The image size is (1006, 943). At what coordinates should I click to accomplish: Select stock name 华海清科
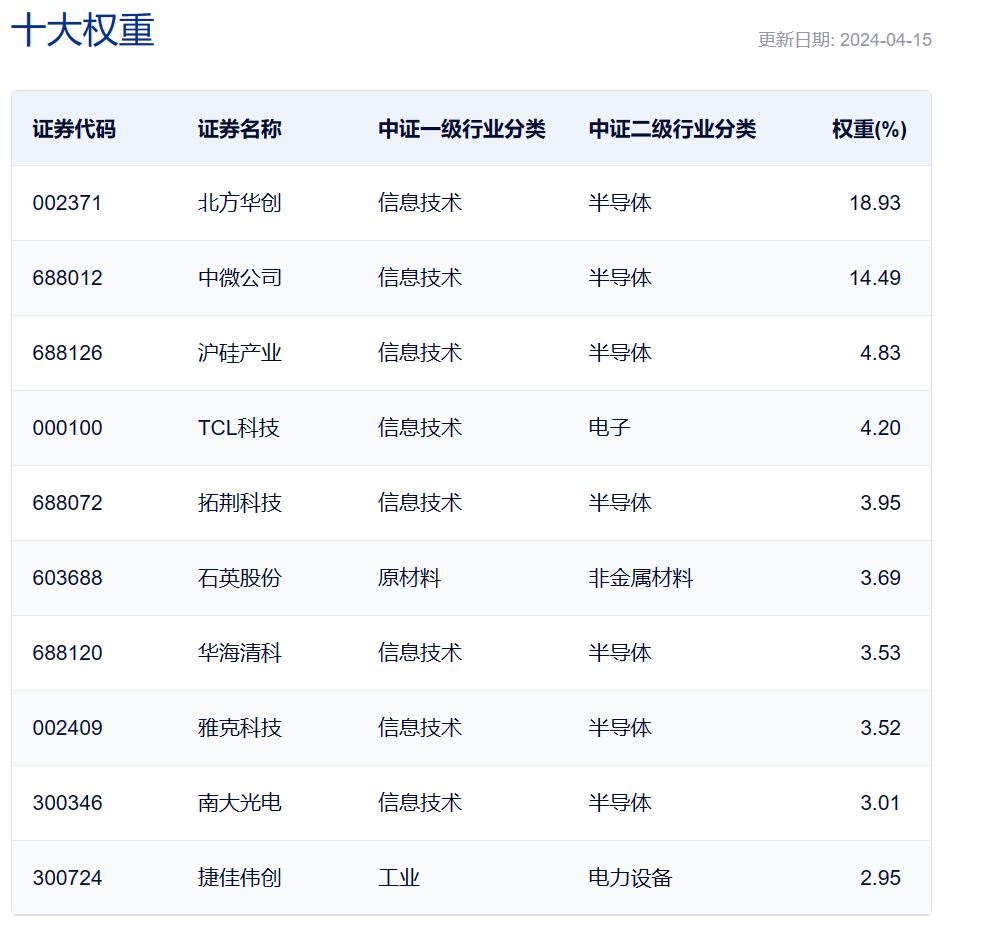(239, 653)
